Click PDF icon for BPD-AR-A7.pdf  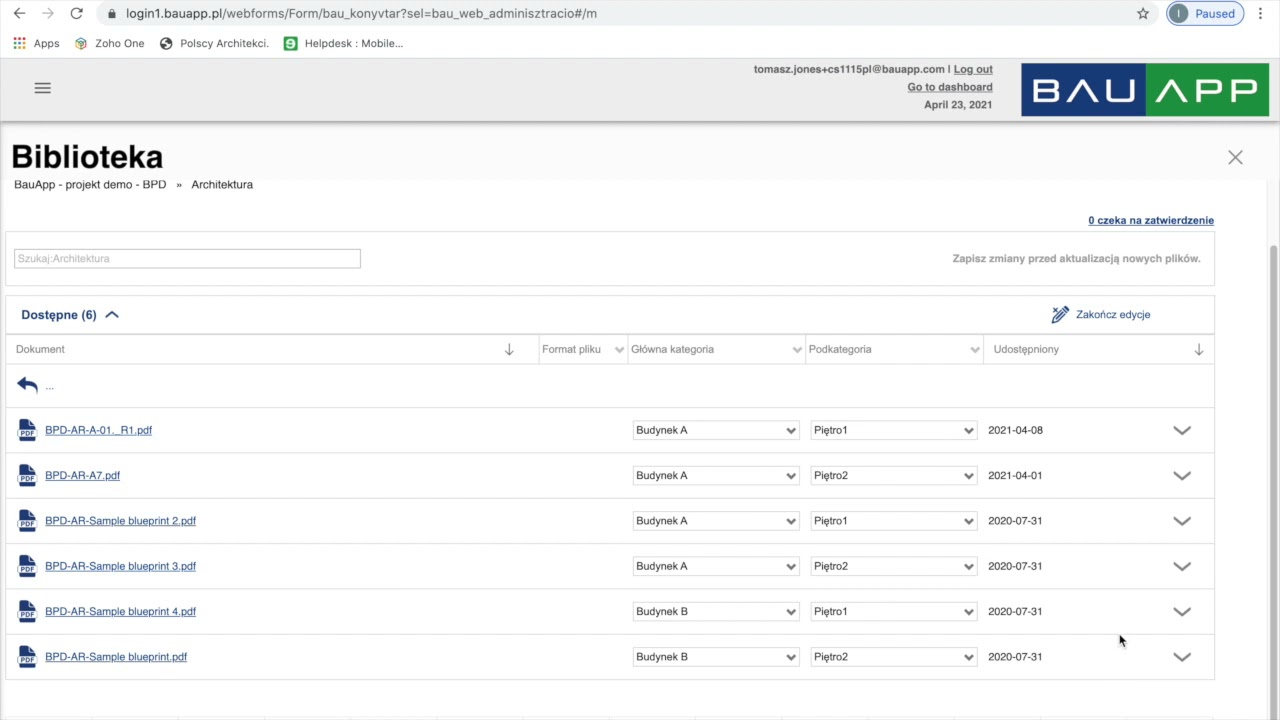27,476
